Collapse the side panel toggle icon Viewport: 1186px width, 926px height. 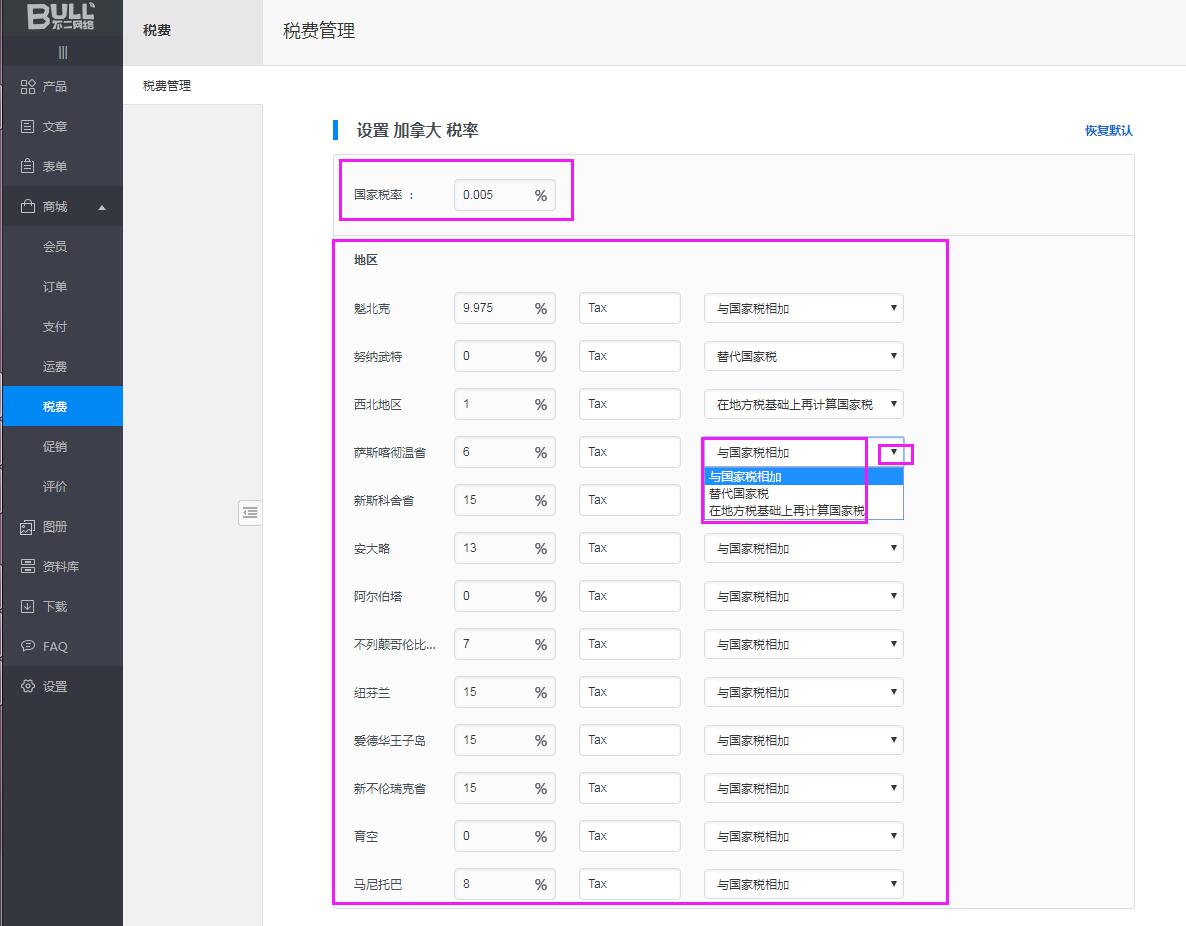coord(250,513)
